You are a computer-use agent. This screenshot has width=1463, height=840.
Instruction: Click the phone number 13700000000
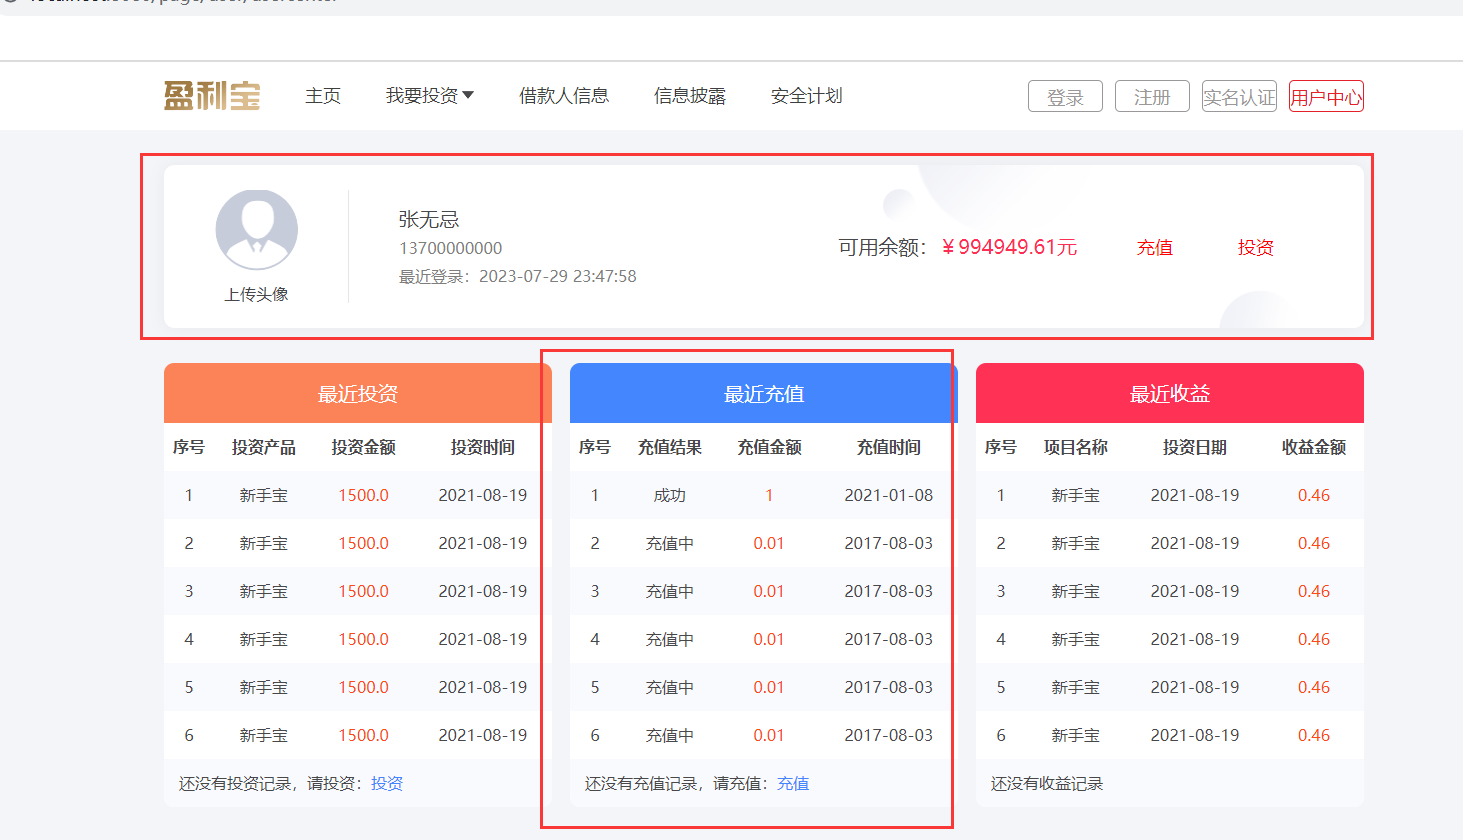[451, 248]
